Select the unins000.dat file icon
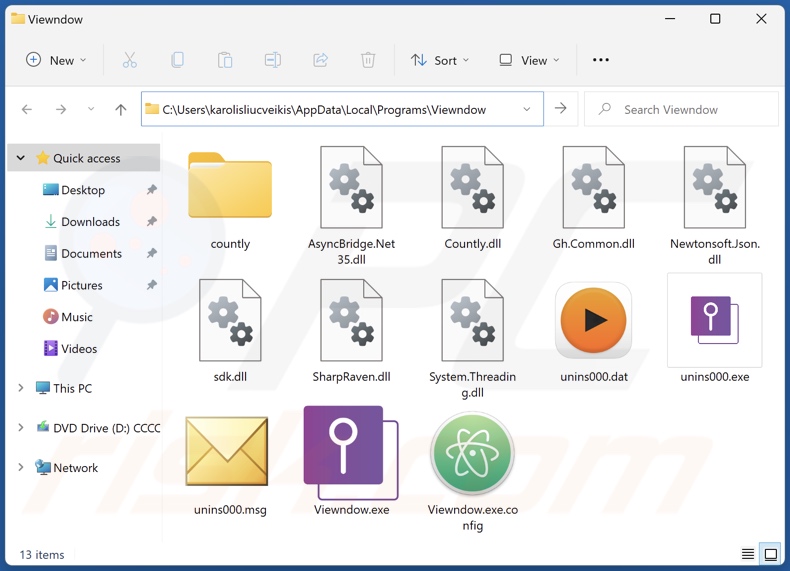 [593, 321]
